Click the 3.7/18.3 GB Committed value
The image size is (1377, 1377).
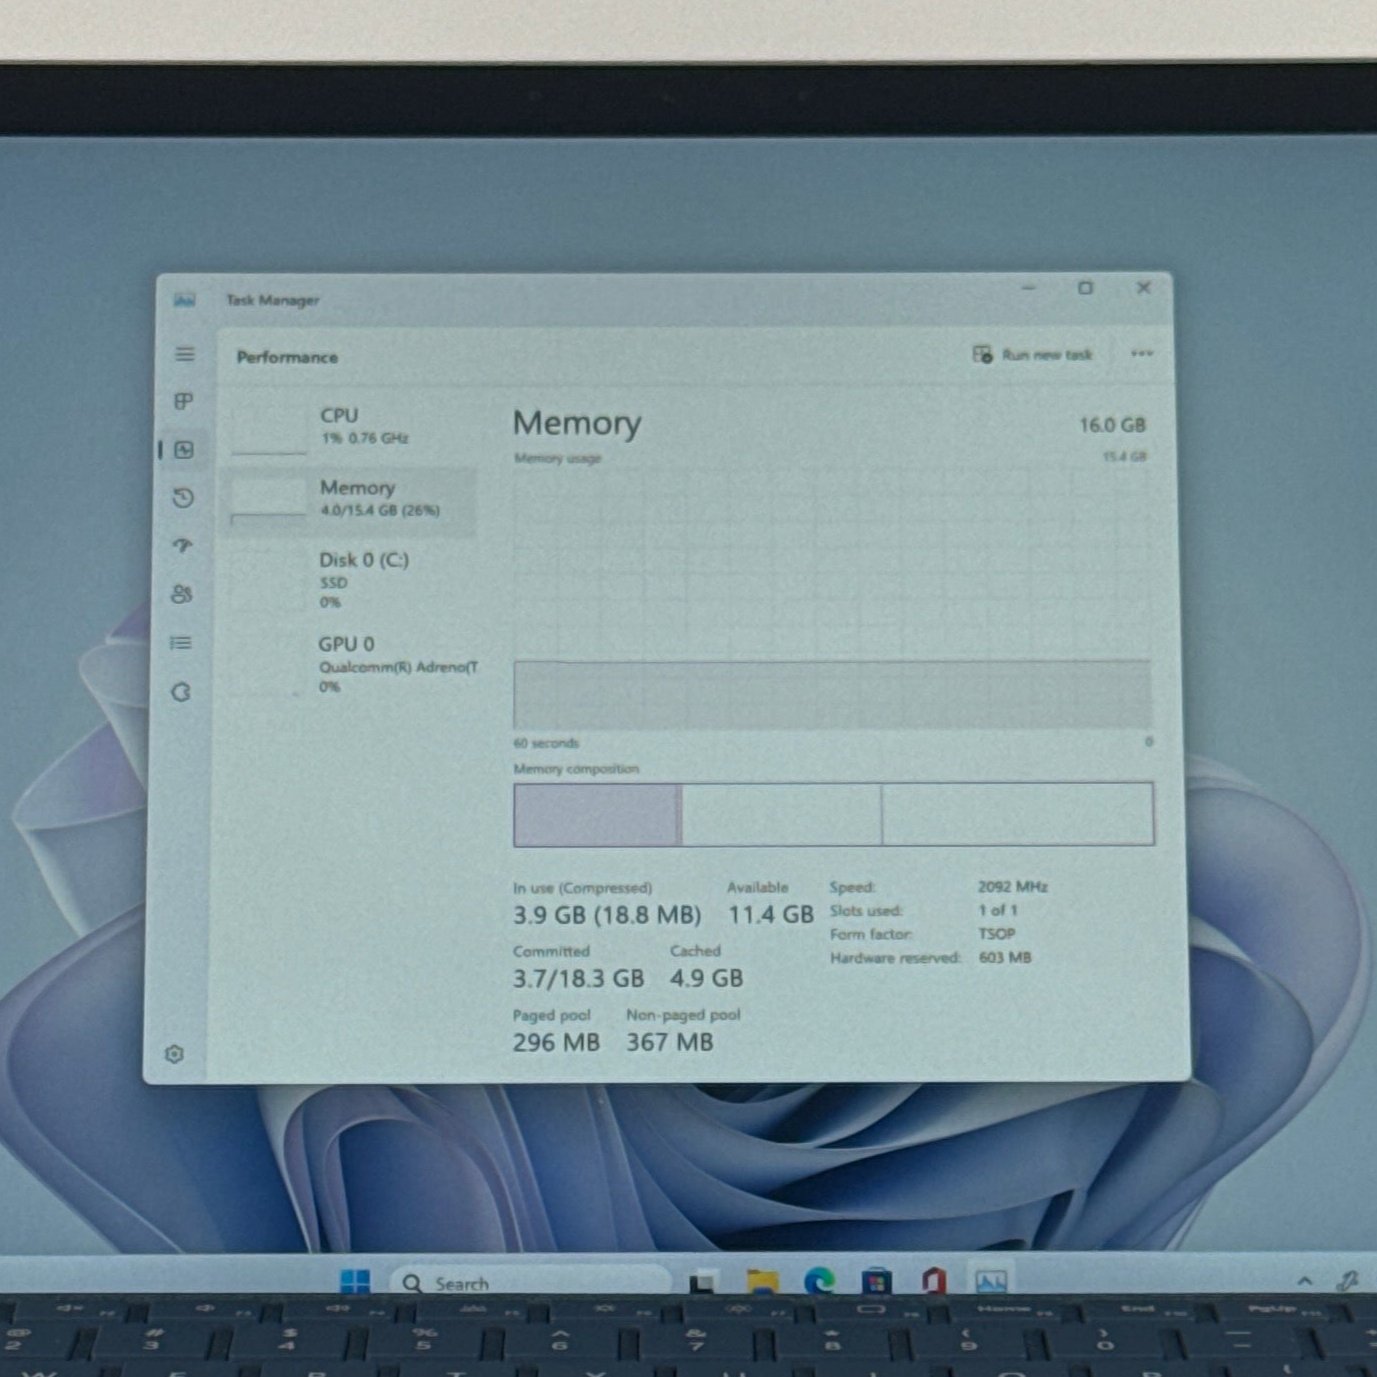tap(578, 978)
